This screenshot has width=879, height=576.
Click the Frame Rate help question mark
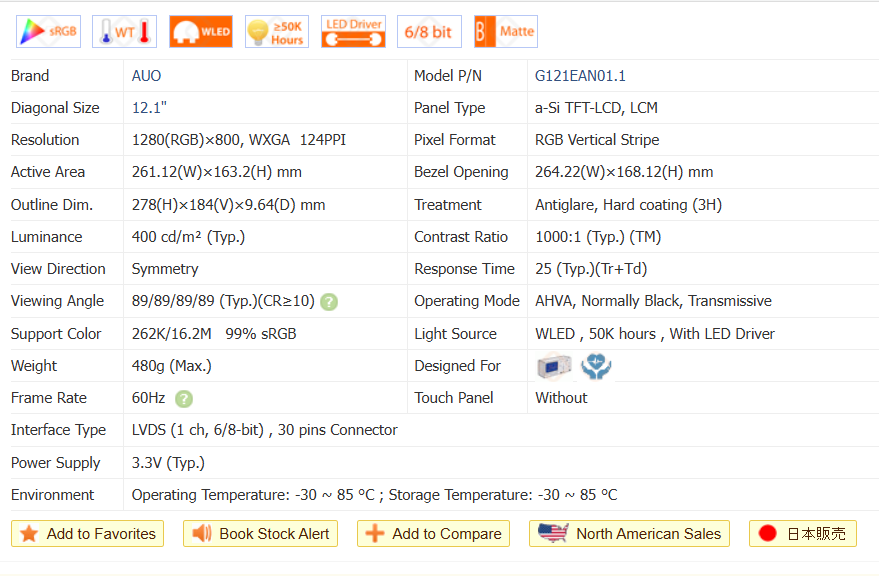pos(184,398)
